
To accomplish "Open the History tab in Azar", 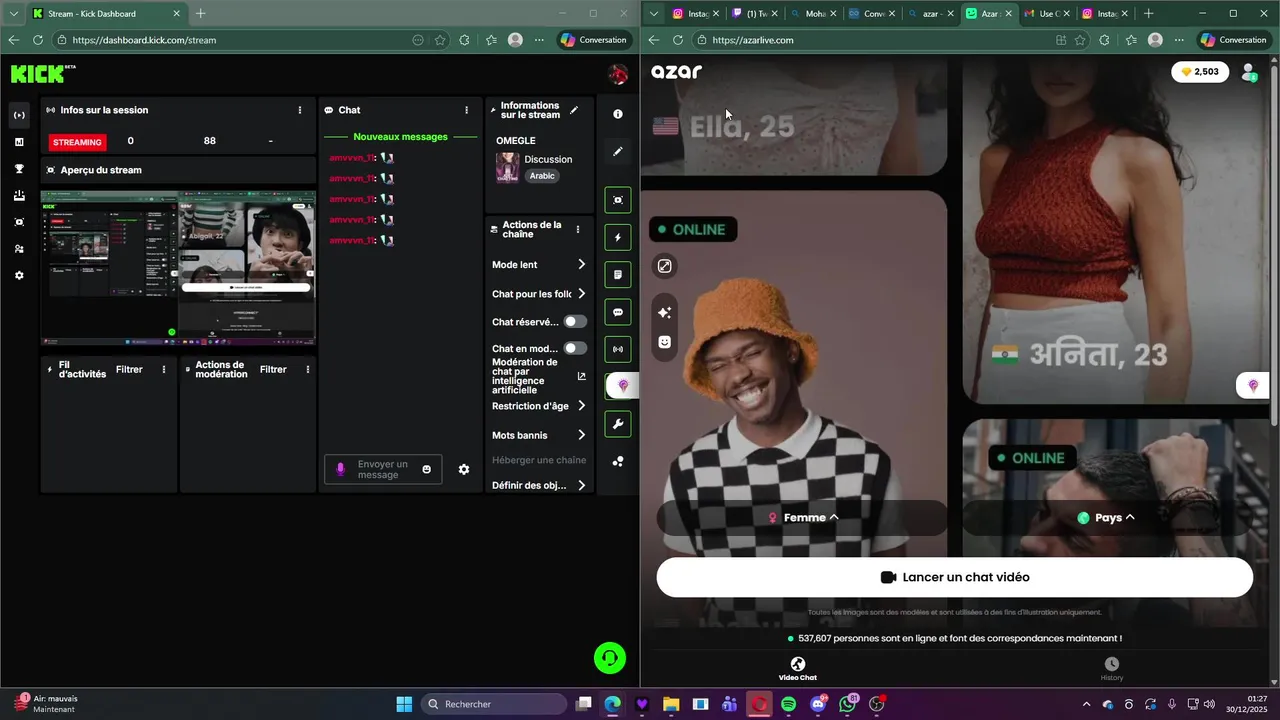I will pyautogui.click(x=1111, y=669).
